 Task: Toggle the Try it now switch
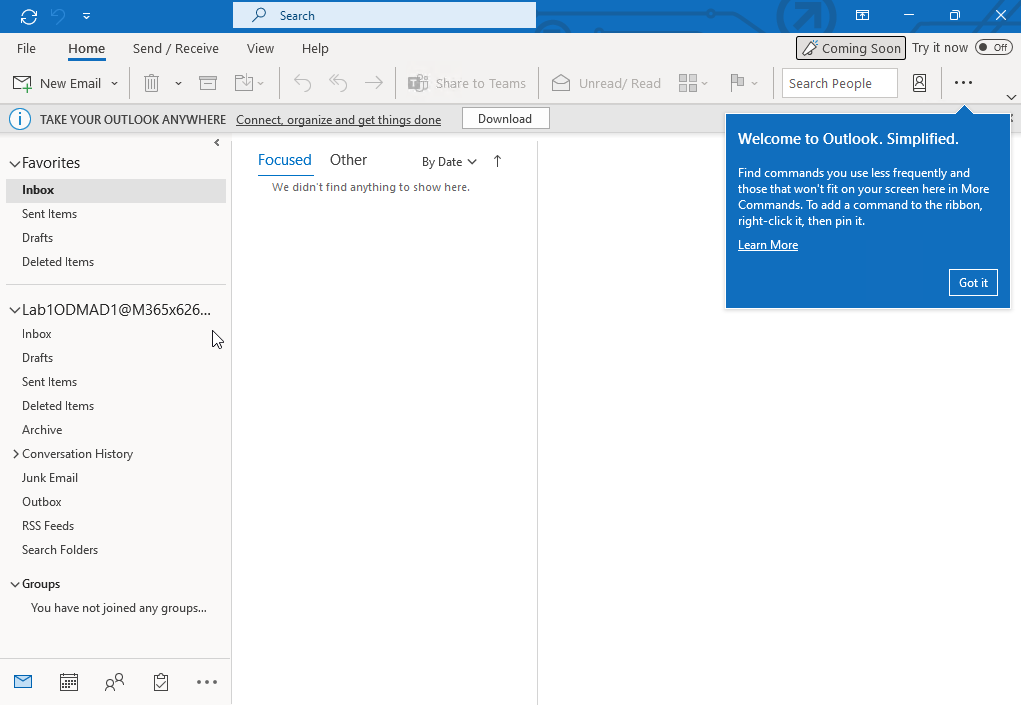coord(993,48)
